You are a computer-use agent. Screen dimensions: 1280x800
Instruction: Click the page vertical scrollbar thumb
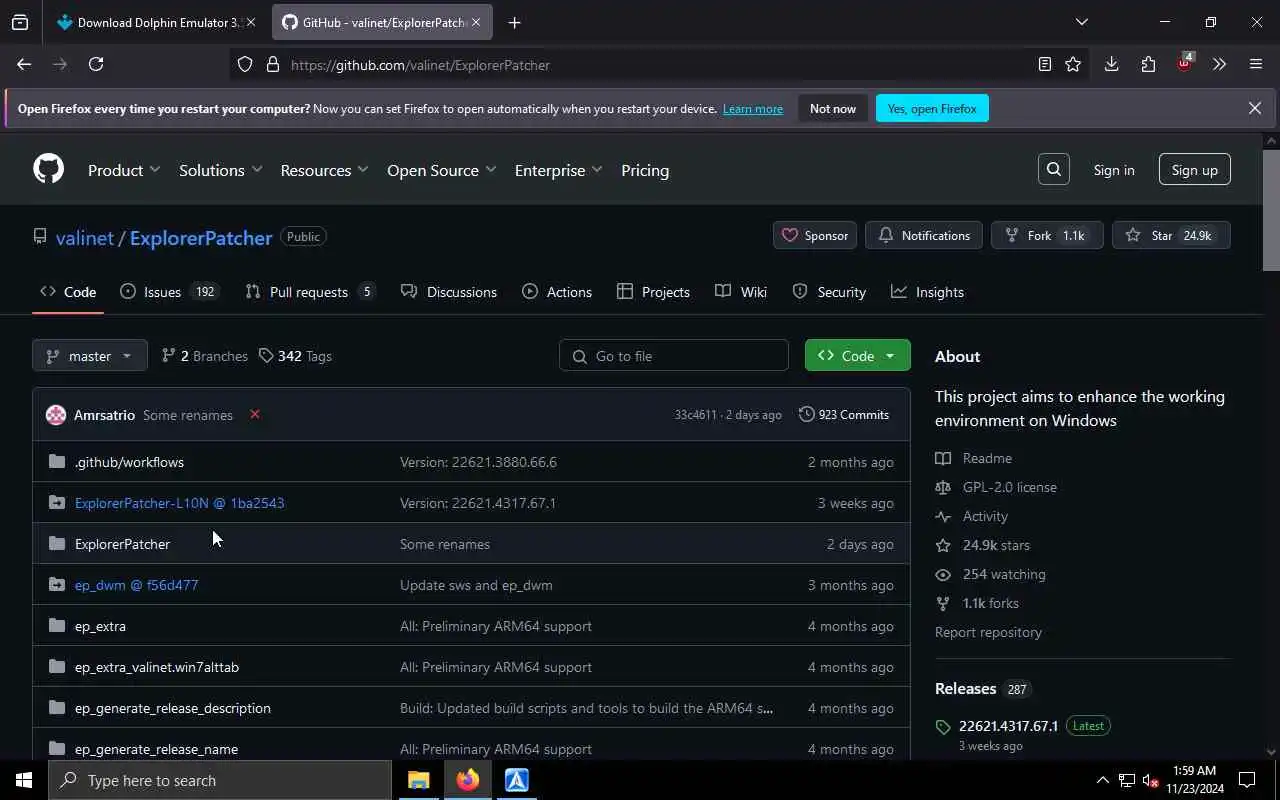[x=1271, y=210]
